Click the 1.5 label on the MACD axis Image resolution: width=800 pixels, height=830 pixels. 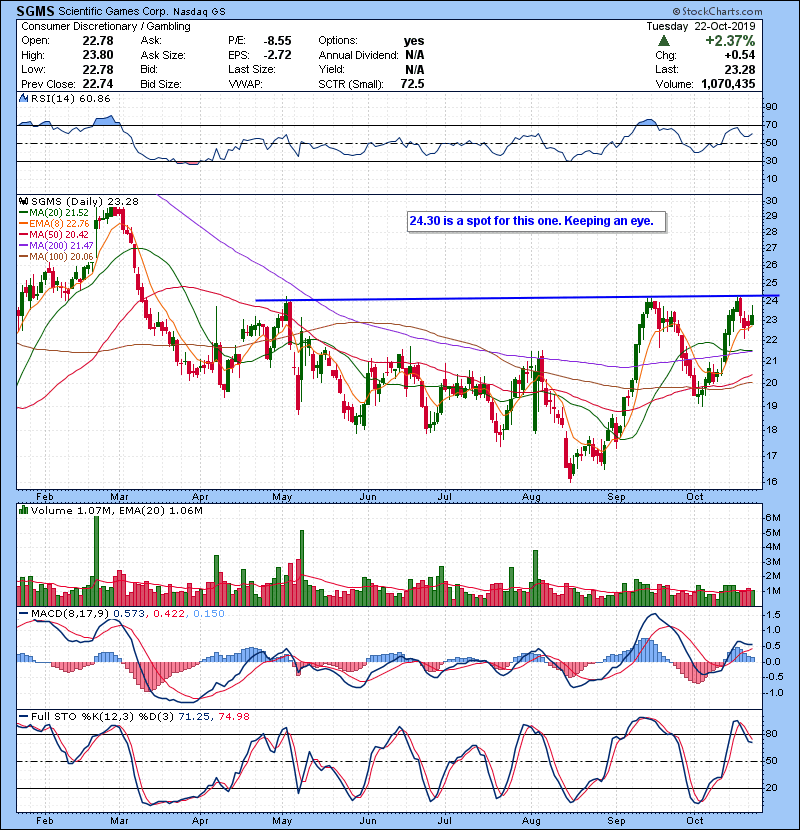click(x=773, y=614)
